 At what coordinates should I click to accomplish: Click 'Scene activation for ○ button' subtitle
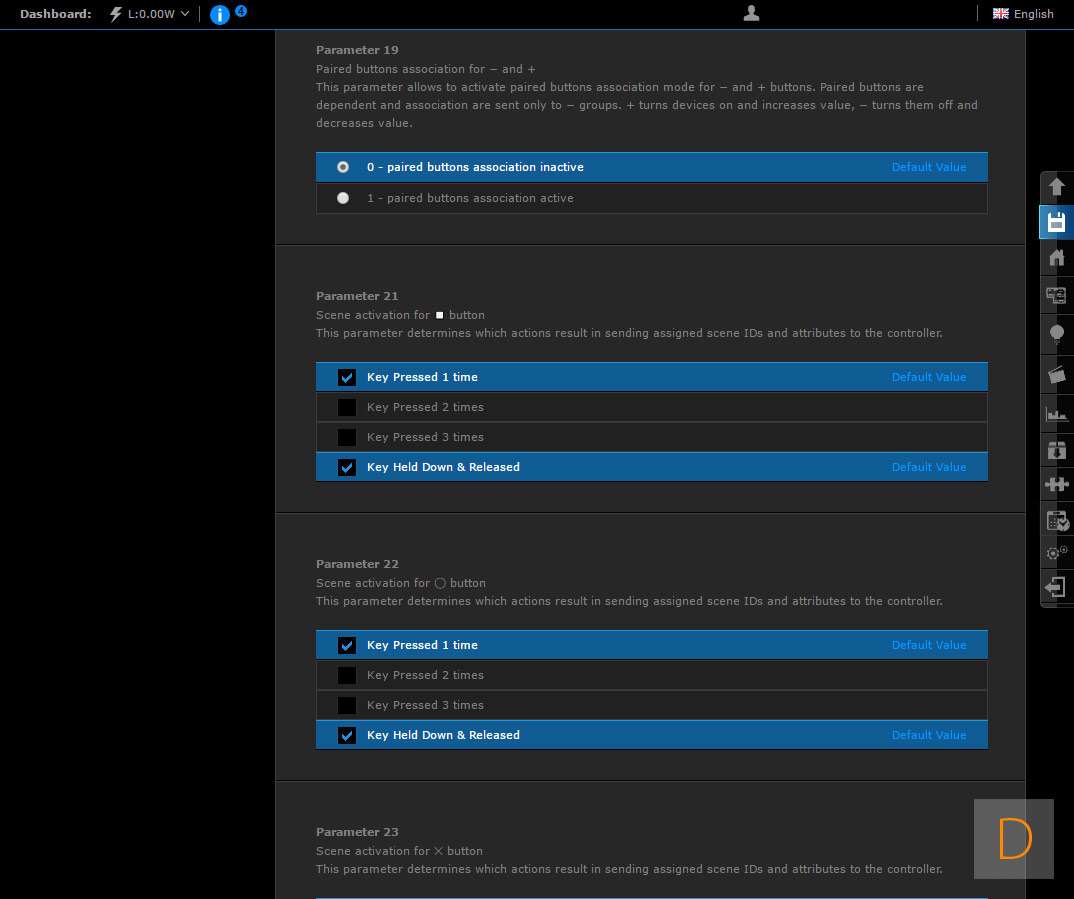(x=401, y=583)
